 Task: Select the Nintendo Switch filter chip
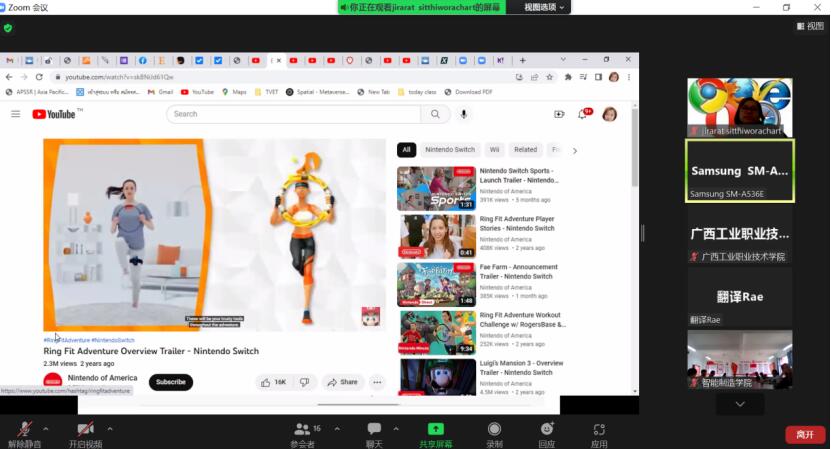point(450,149)
